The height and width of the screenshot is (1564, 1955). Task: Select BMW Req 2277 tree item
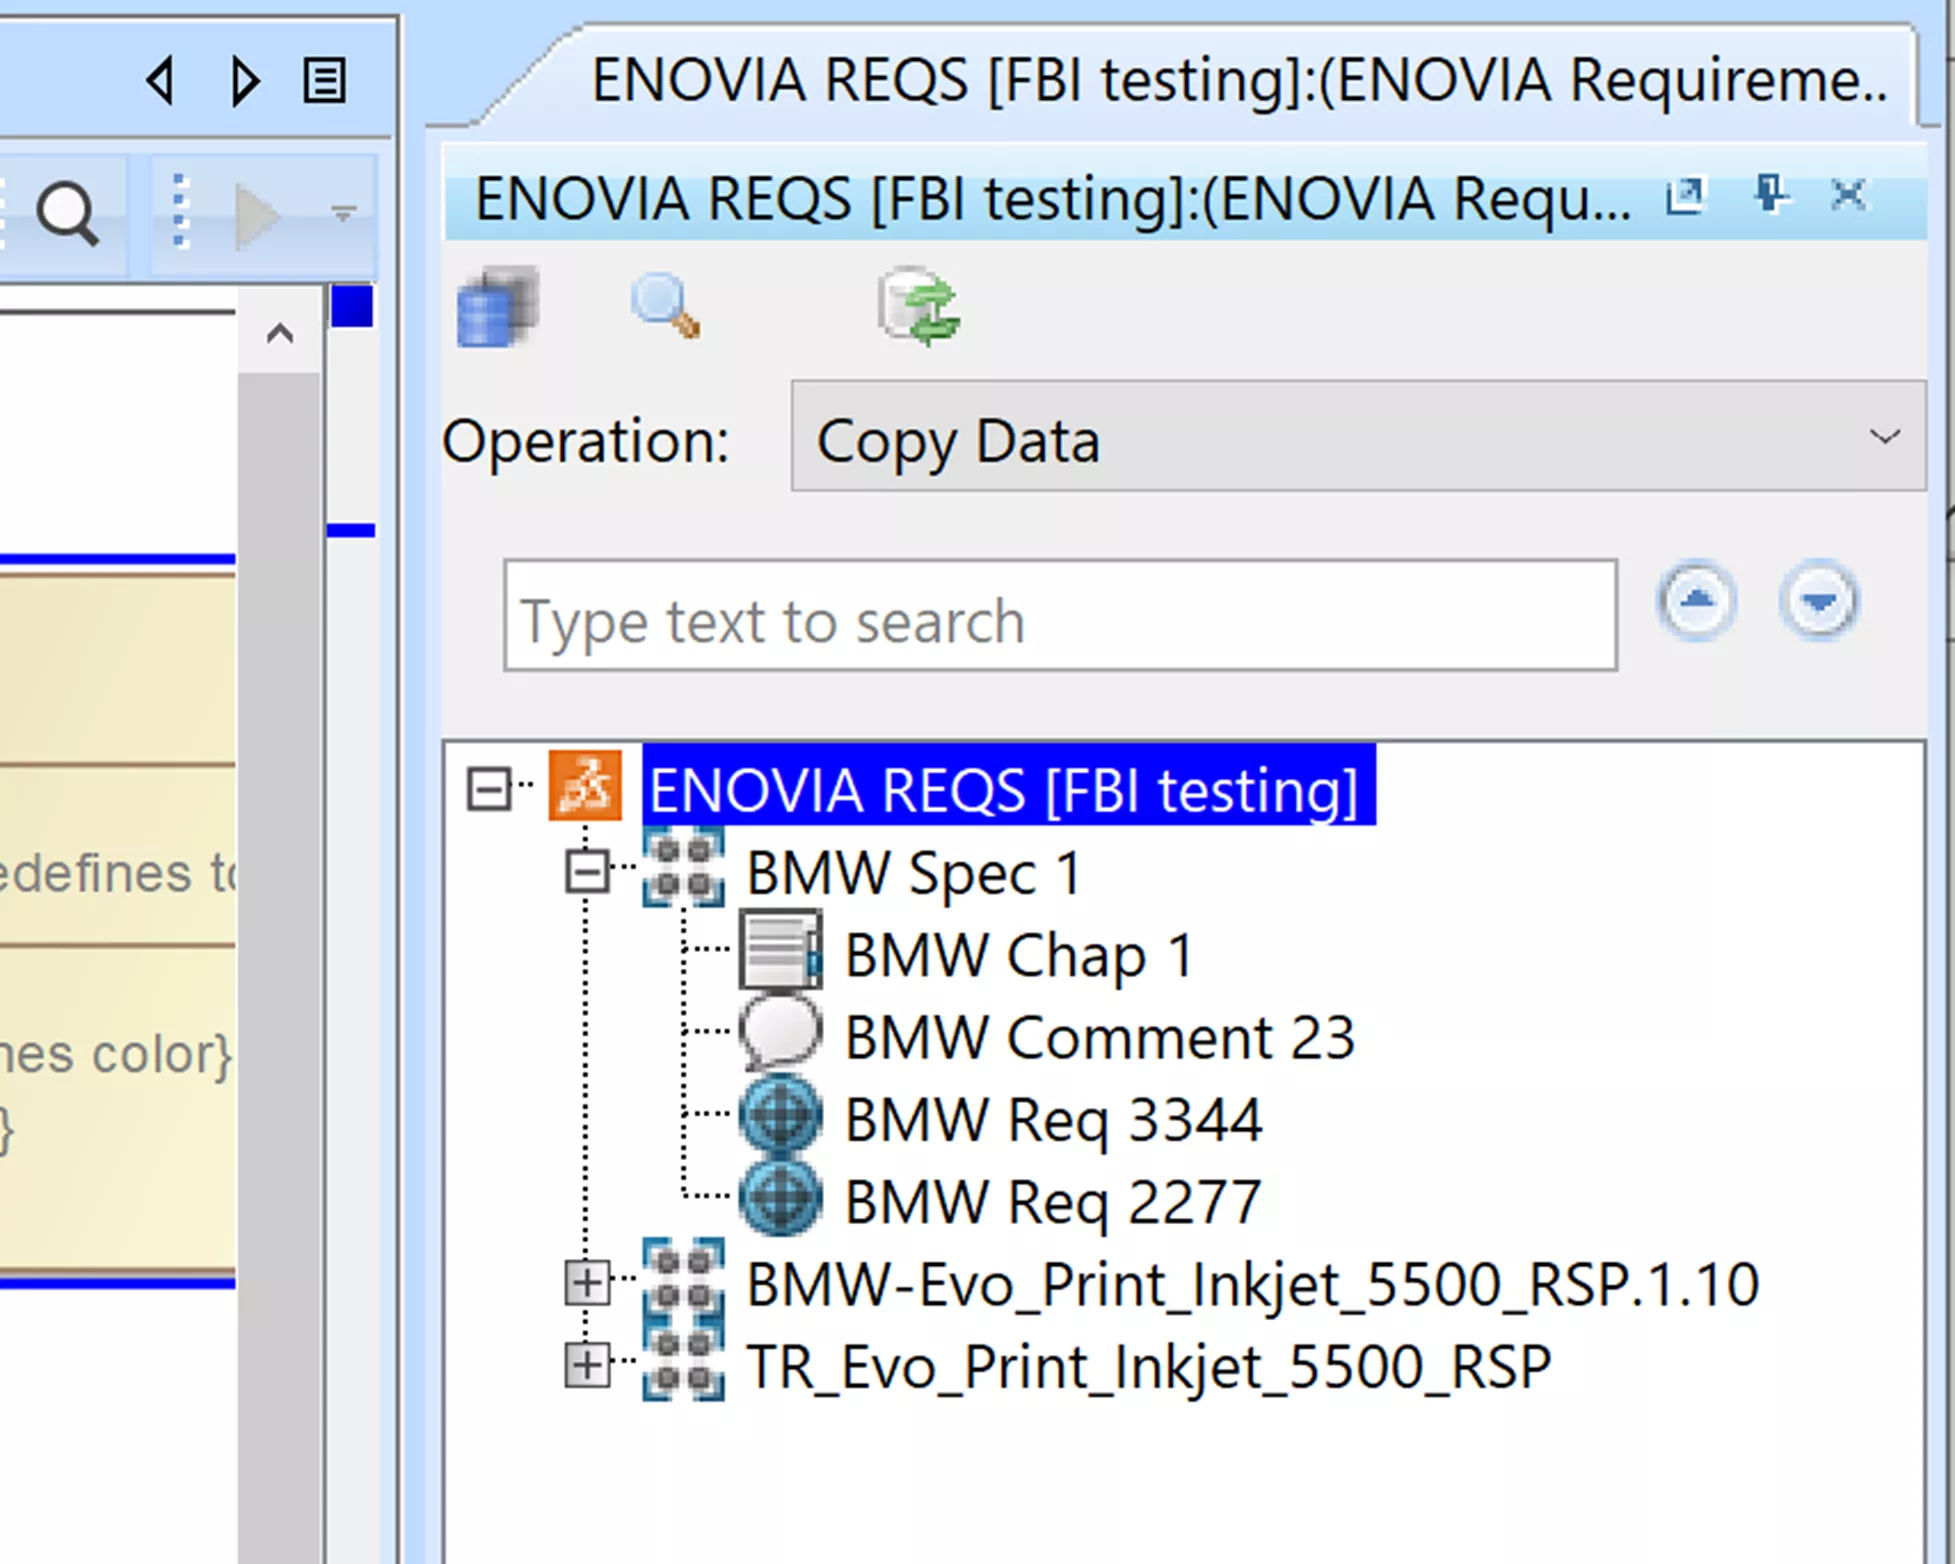coord(1053,1201)
